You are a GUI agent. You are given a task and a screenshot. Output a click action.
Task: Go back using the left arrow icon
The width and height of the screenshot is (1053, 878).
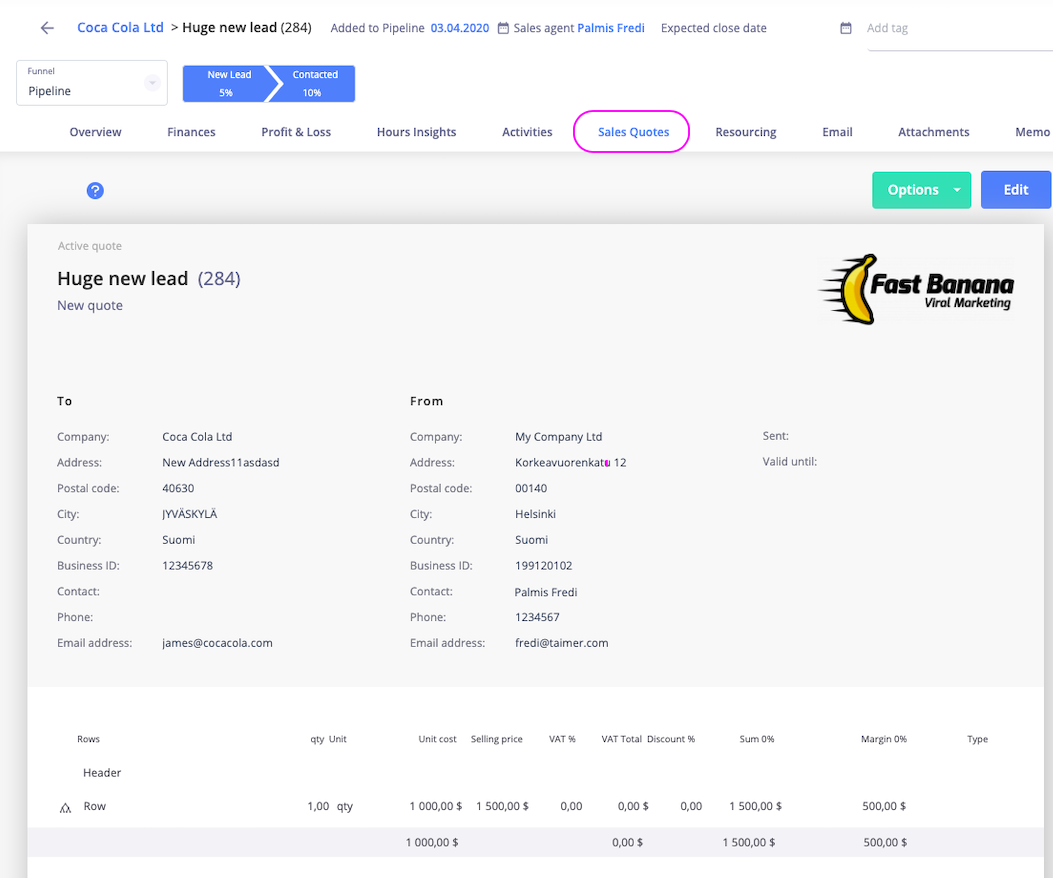(47, 28)
